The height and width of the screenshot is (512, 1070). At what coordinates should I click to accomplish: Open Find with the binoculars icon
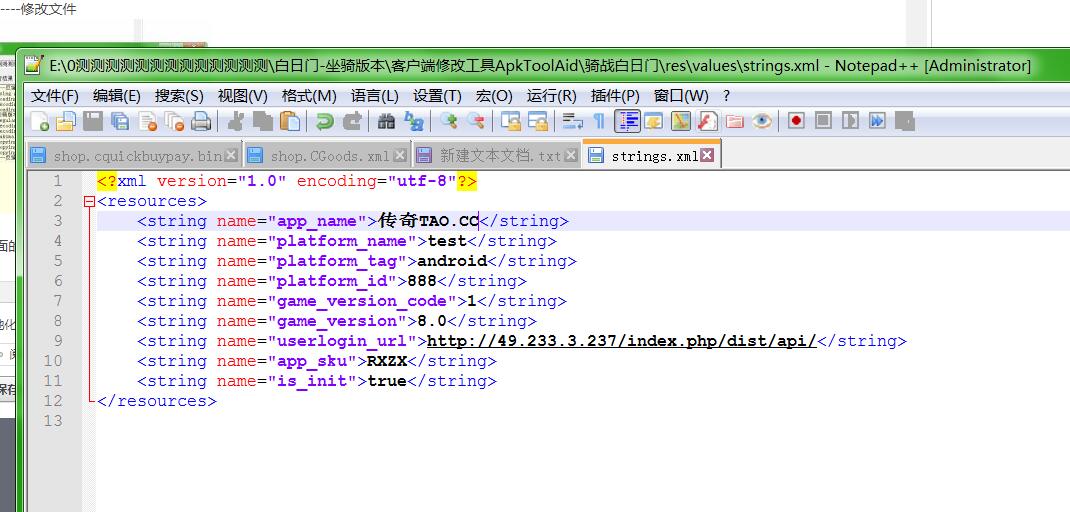point(387,121)
